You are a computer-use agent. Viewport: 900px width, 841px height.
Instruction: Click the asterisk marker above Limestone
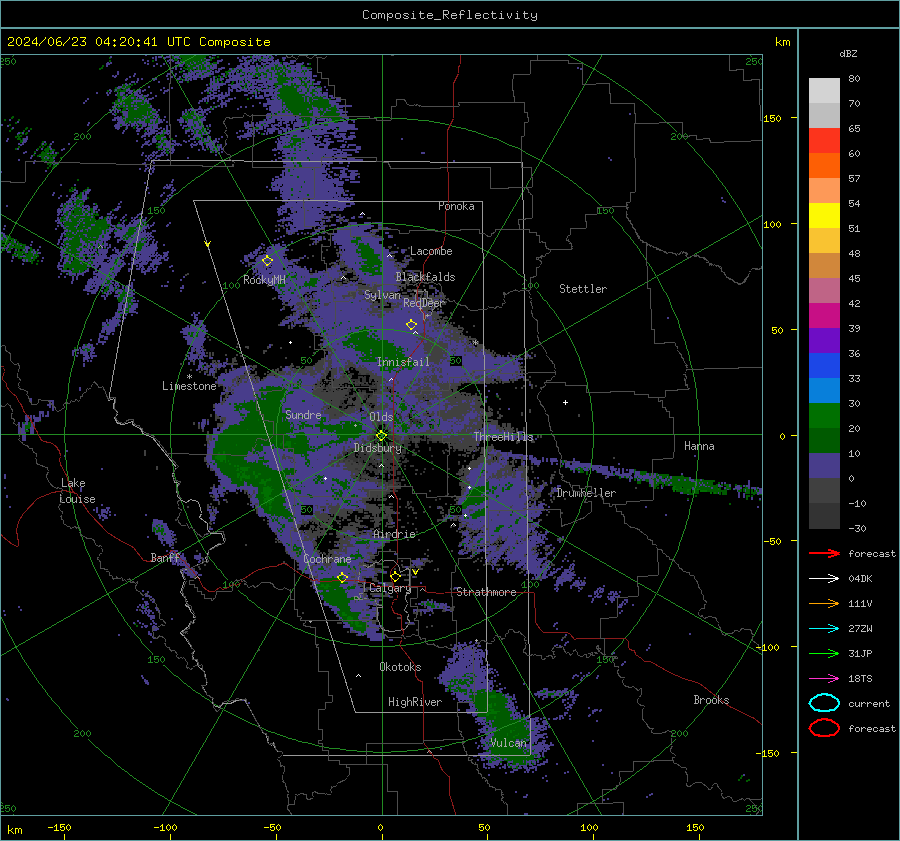(189, 377)
